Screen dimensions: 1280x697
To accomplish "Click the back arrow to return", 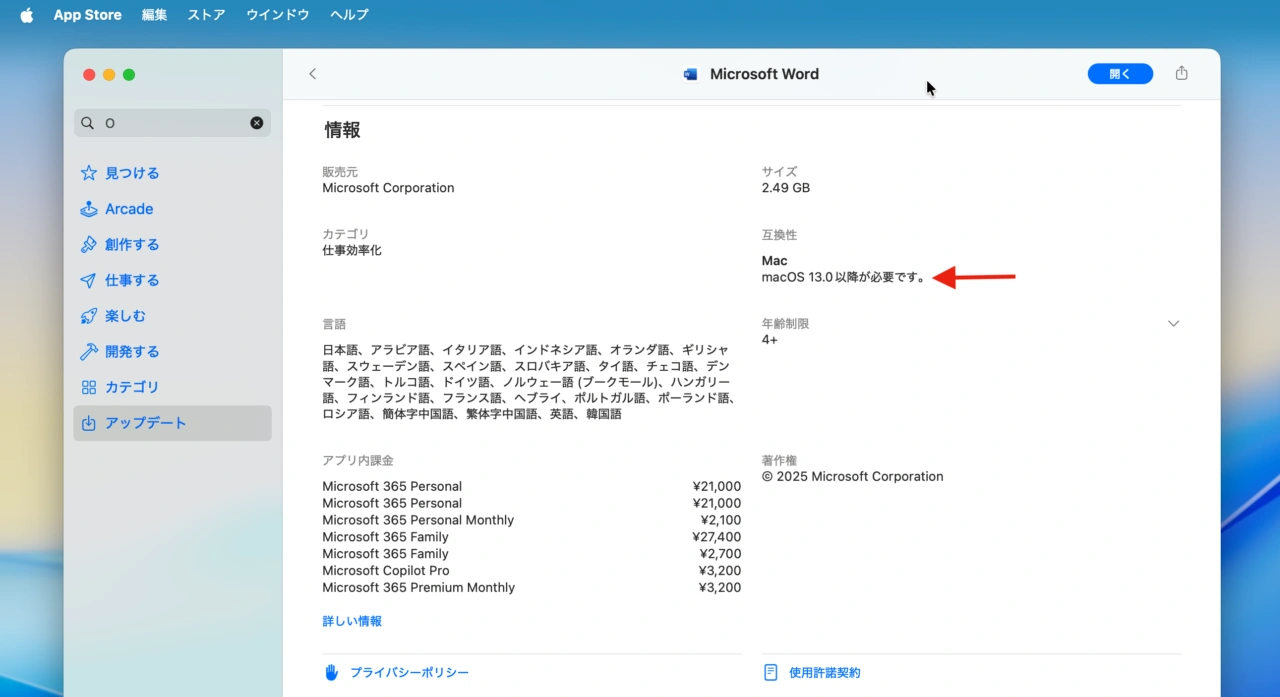I will click(x=312, y=73).
